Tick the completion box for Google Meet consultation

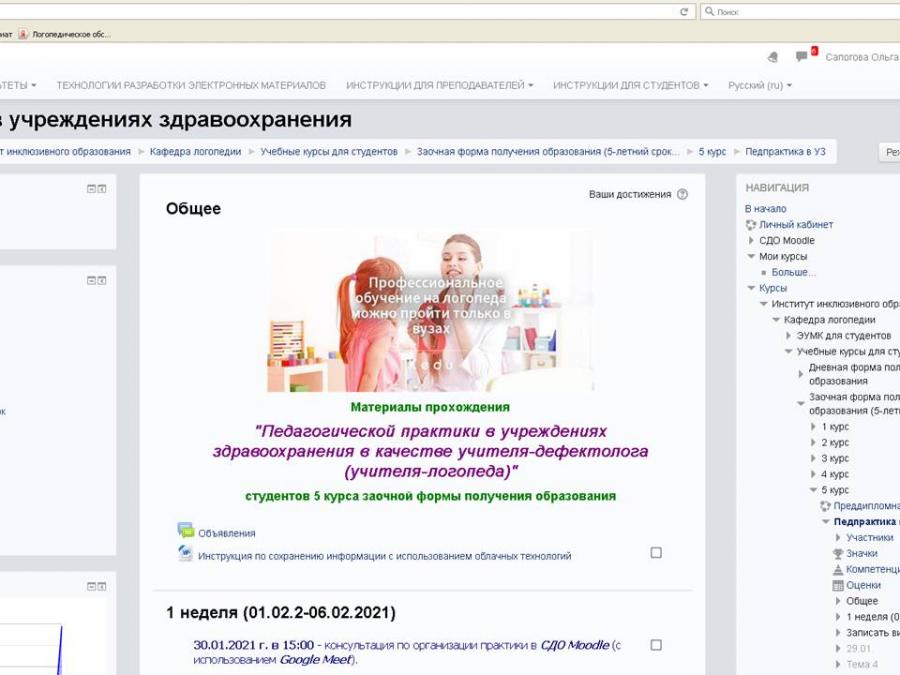(x=656, y=645)
